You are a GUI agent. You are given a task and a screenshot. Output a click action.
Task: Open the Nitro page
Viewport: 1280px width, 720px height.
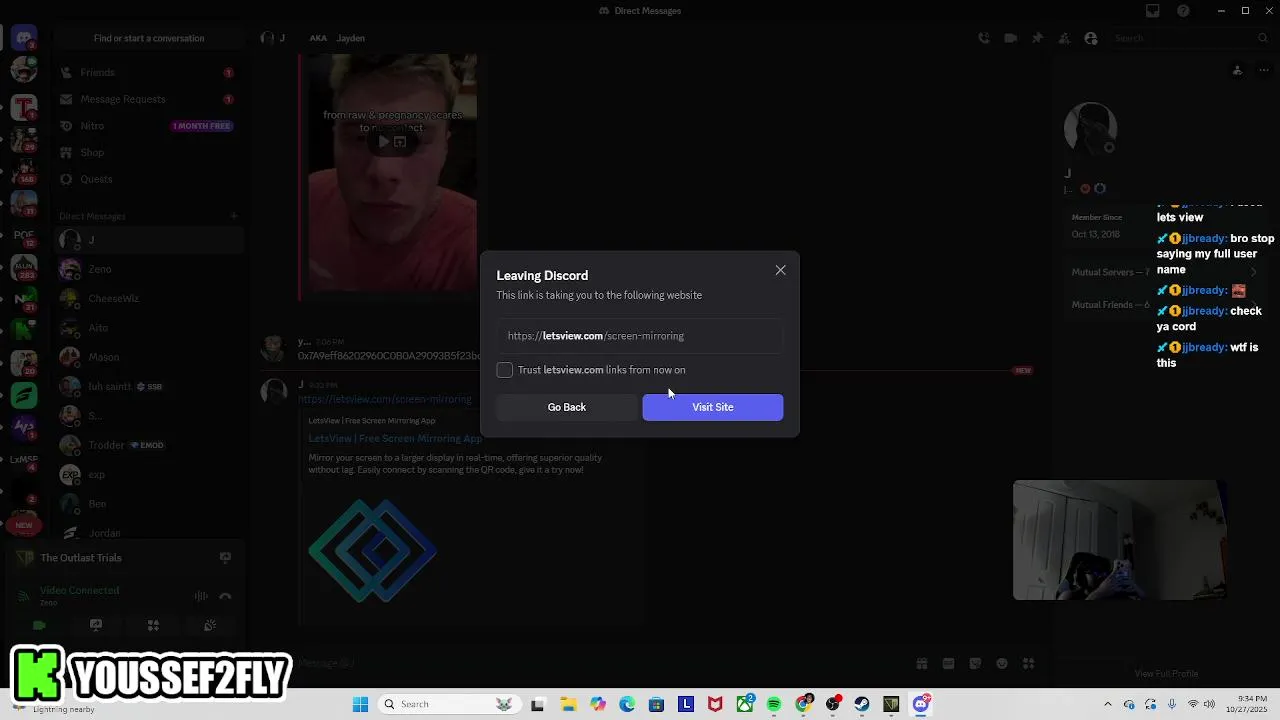[x=148, y=126]
